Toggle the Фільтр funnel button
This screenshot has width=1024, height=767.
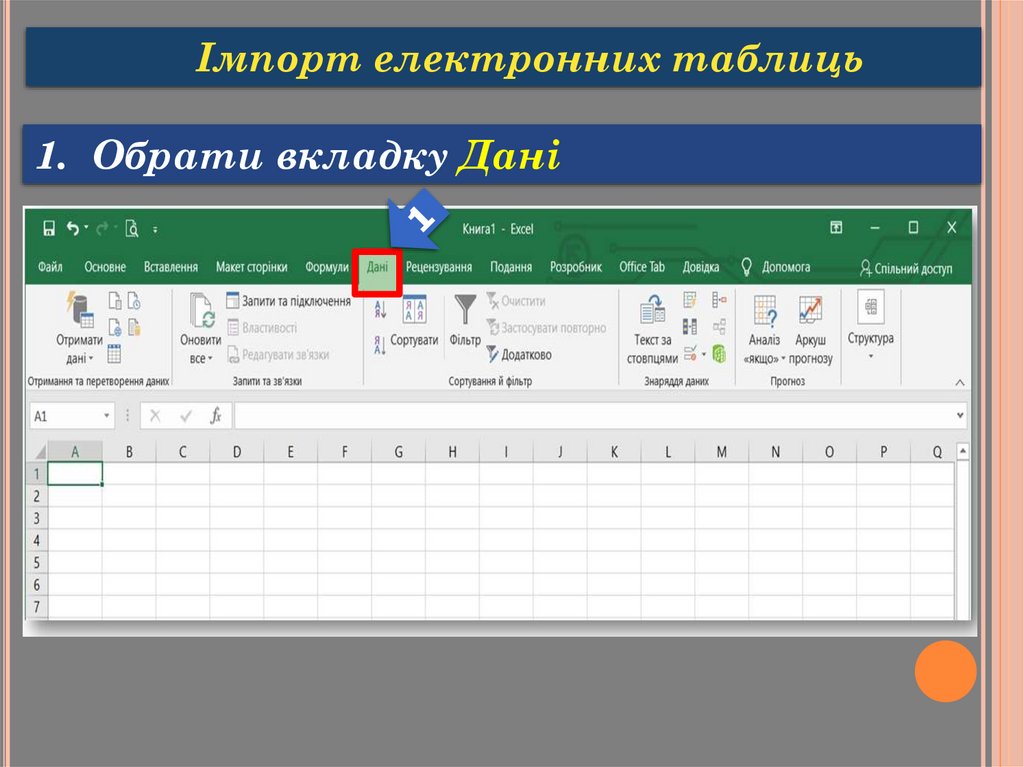[x=465, y=320]
